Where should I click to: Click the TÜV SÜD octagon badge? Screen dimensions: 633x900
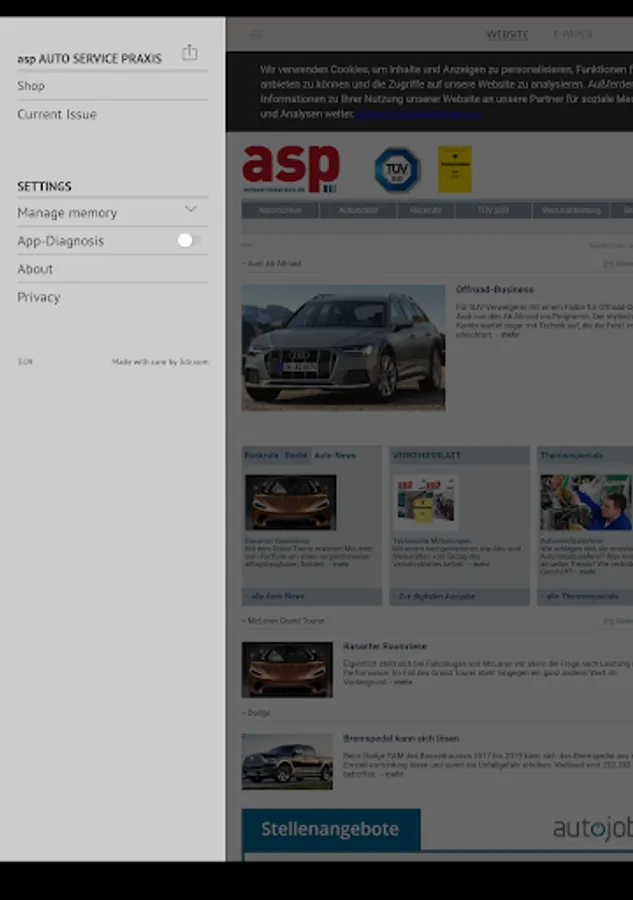click(x=397, y=169)
